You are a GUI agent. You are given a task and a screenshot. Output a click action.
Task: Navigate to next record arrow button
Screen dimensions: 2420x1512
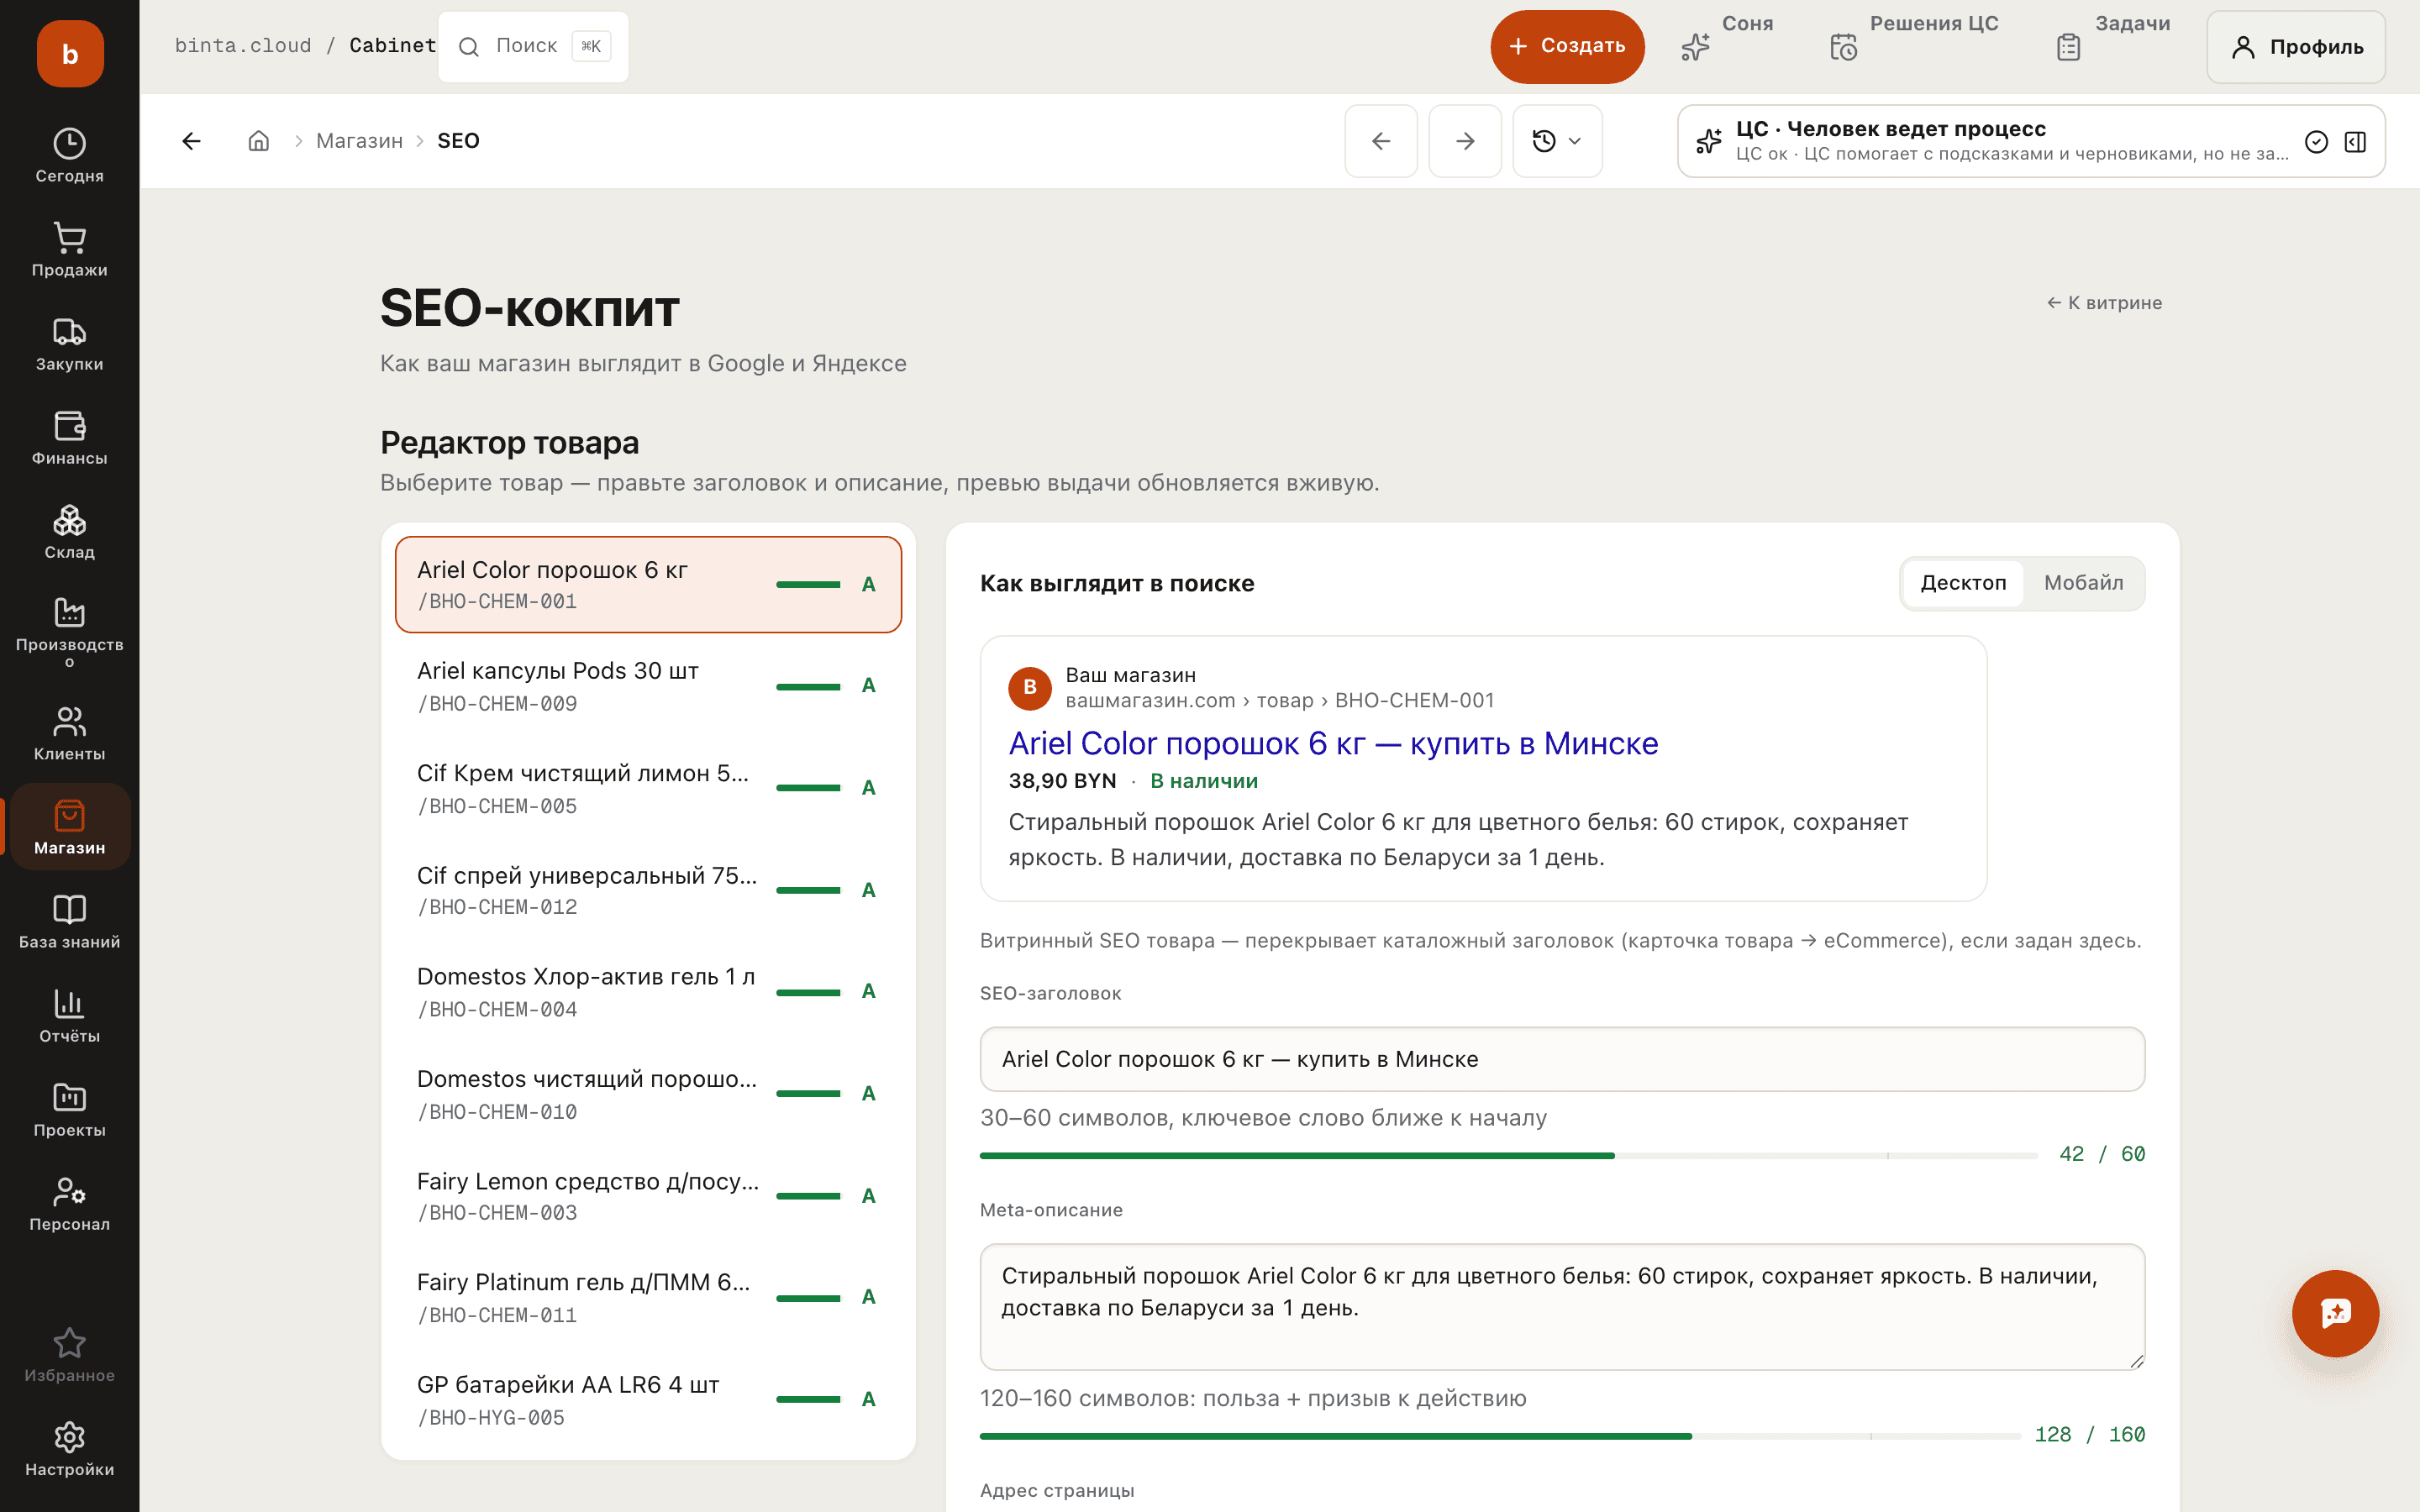pyautogui.click(x=1465, y=141)
